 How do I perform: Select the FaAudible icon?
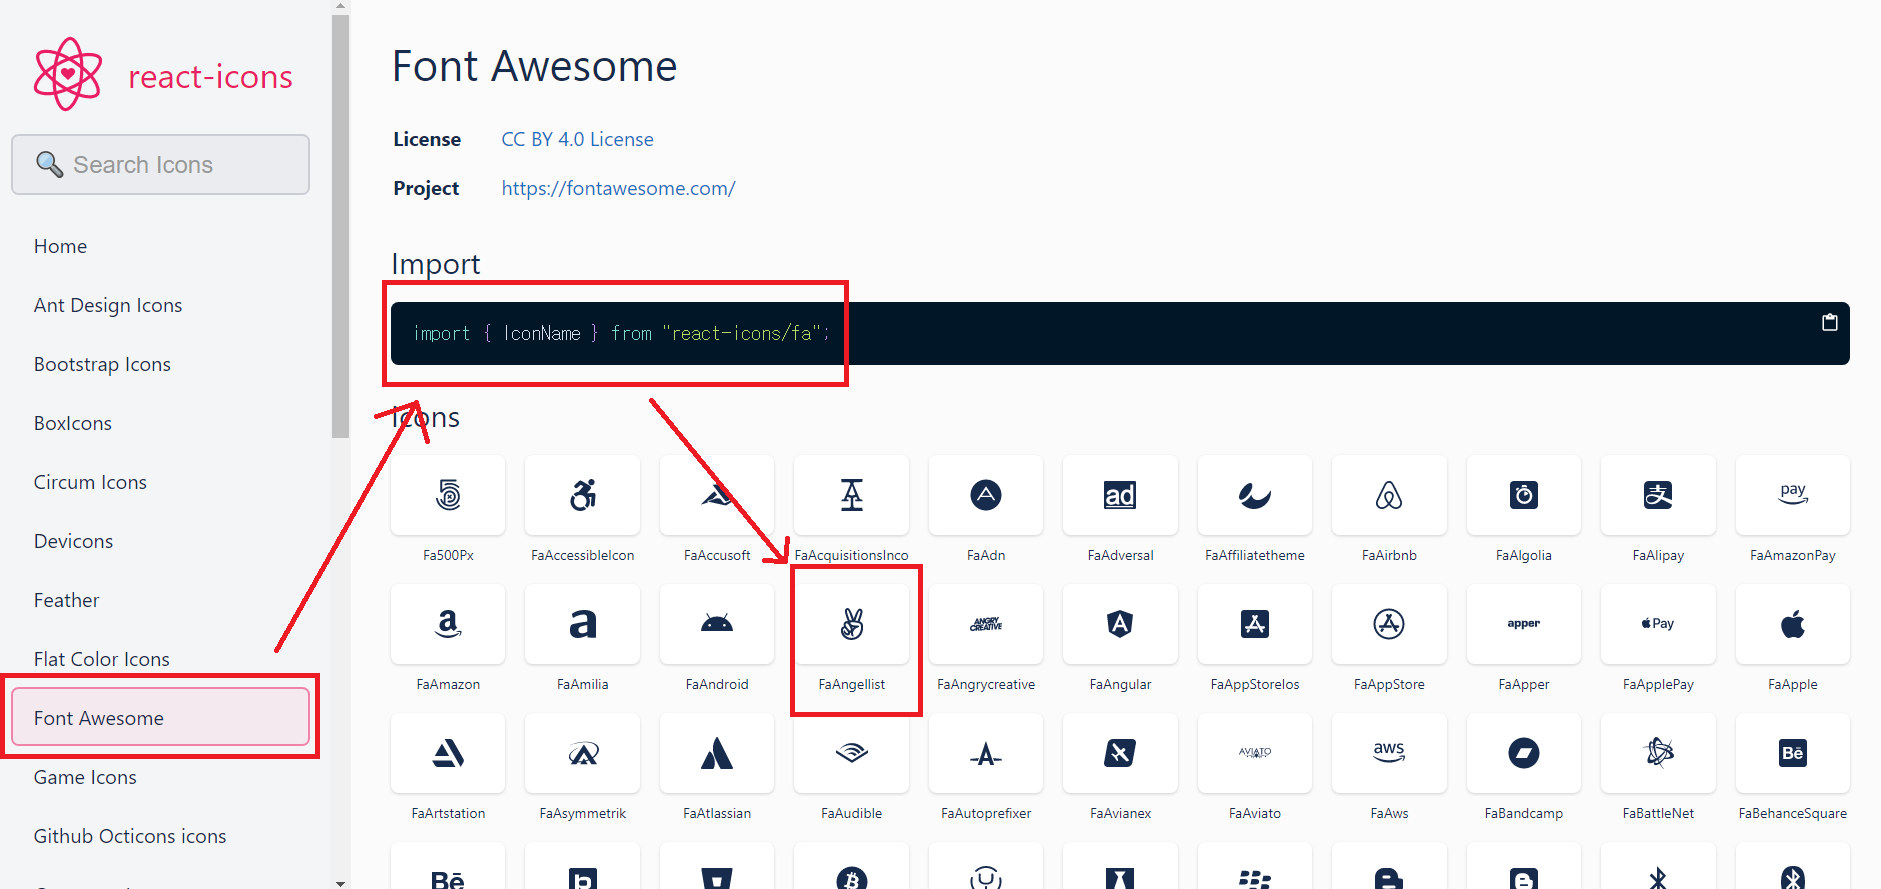(x=852, y=753)
